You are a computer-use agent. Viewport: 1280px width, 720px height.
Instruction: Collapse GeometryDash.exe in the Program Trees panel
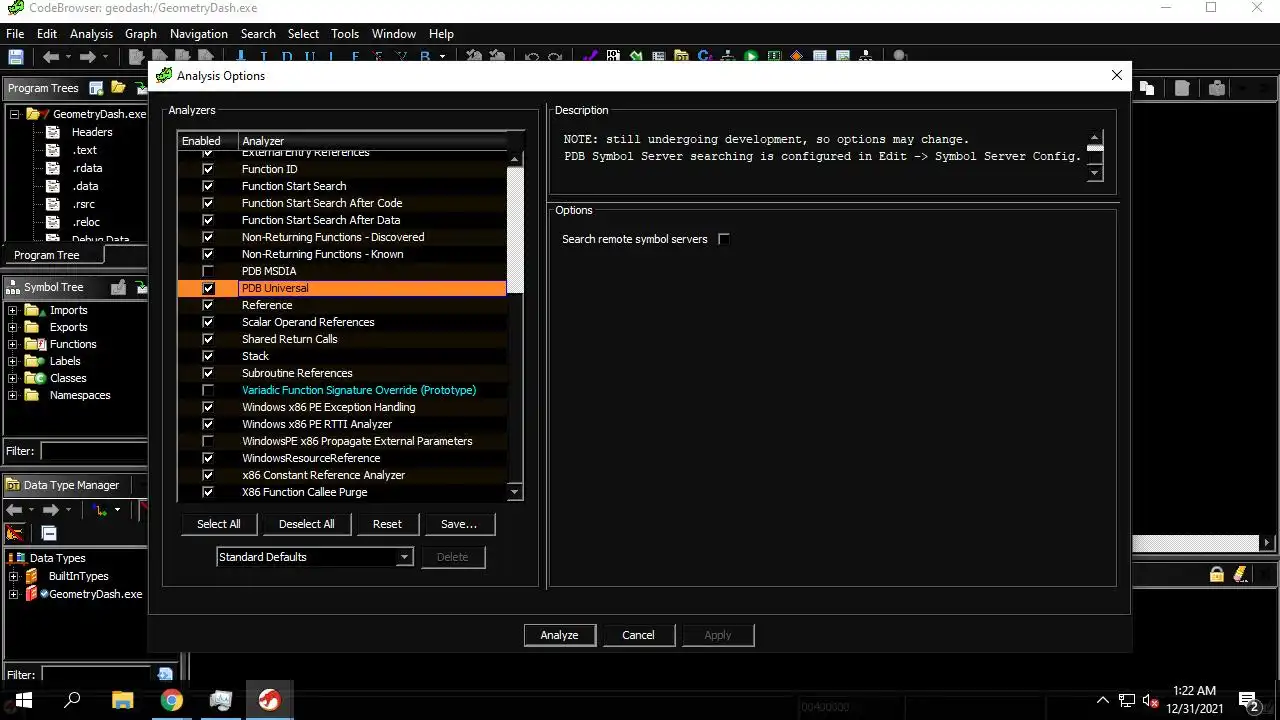[x=15, y=114]
